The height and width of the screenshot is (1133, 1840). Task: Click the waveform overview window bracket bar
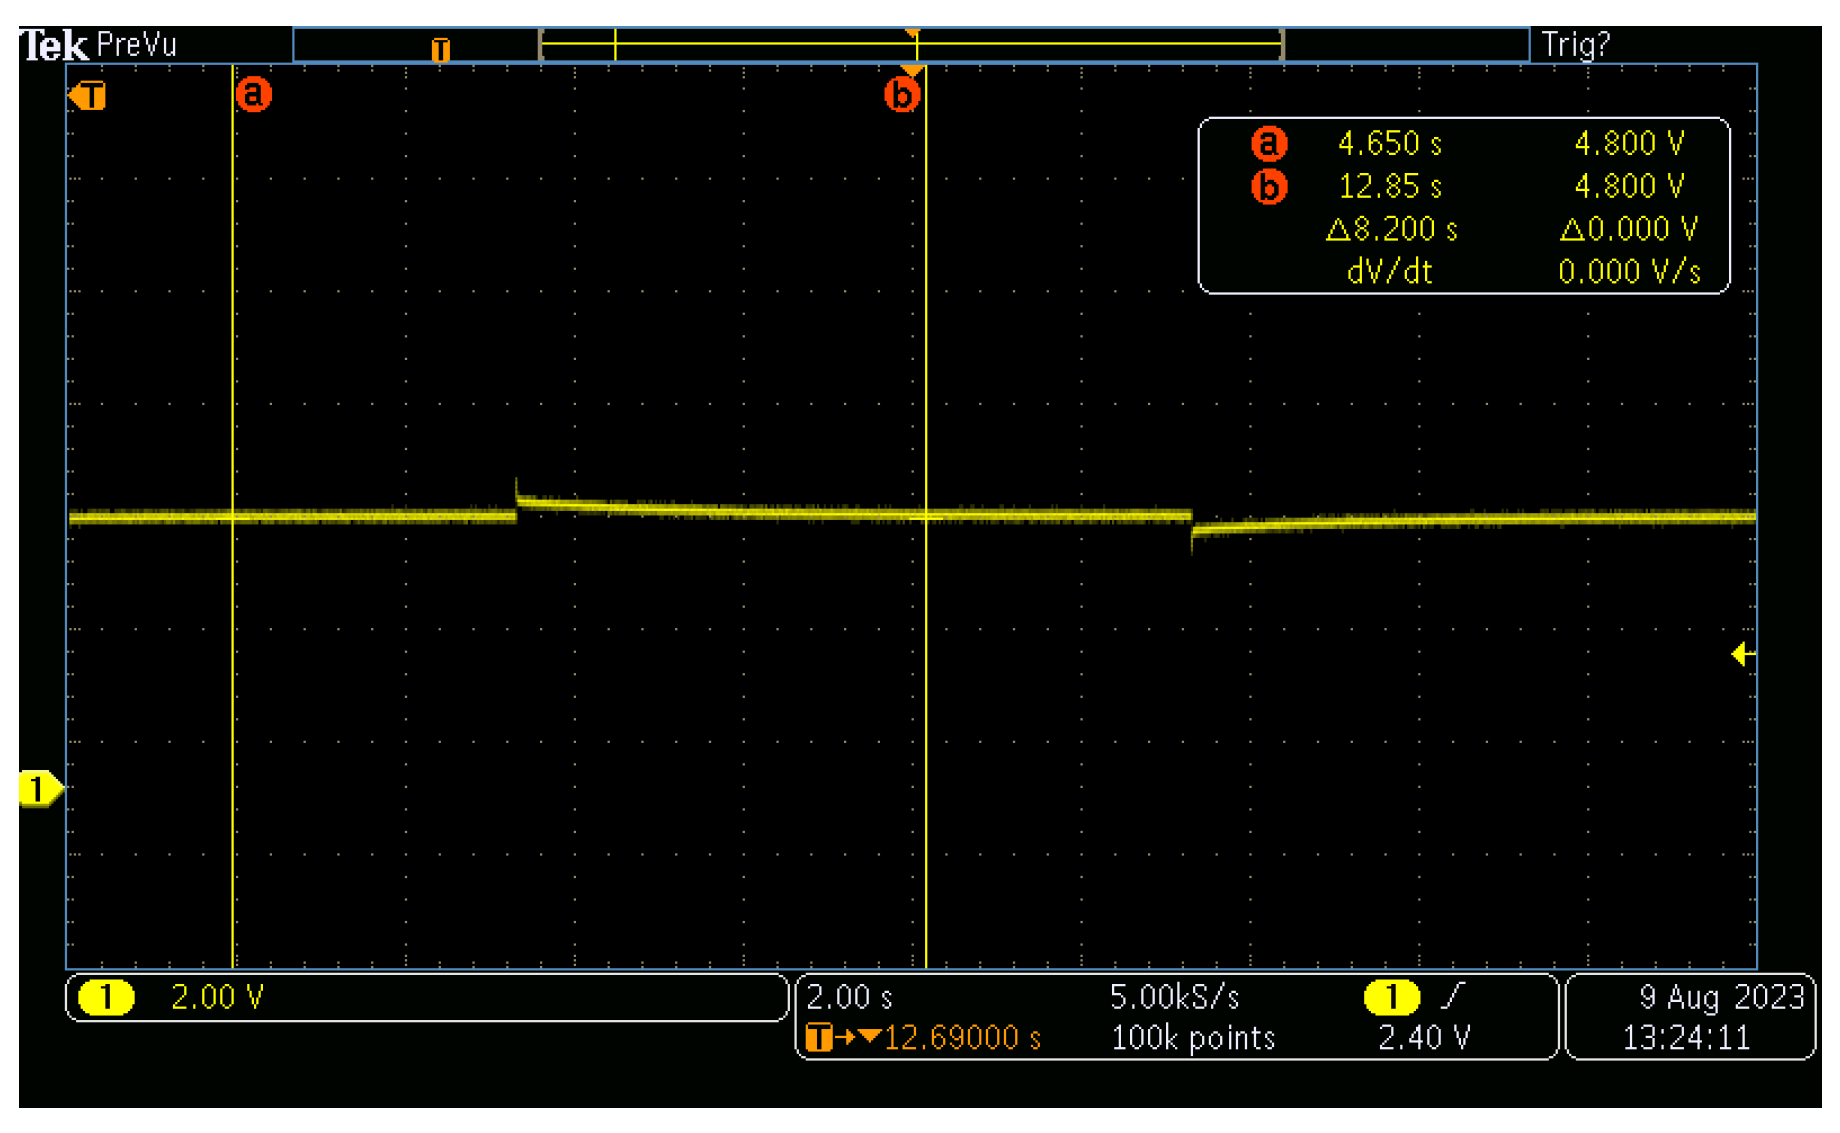911,45
